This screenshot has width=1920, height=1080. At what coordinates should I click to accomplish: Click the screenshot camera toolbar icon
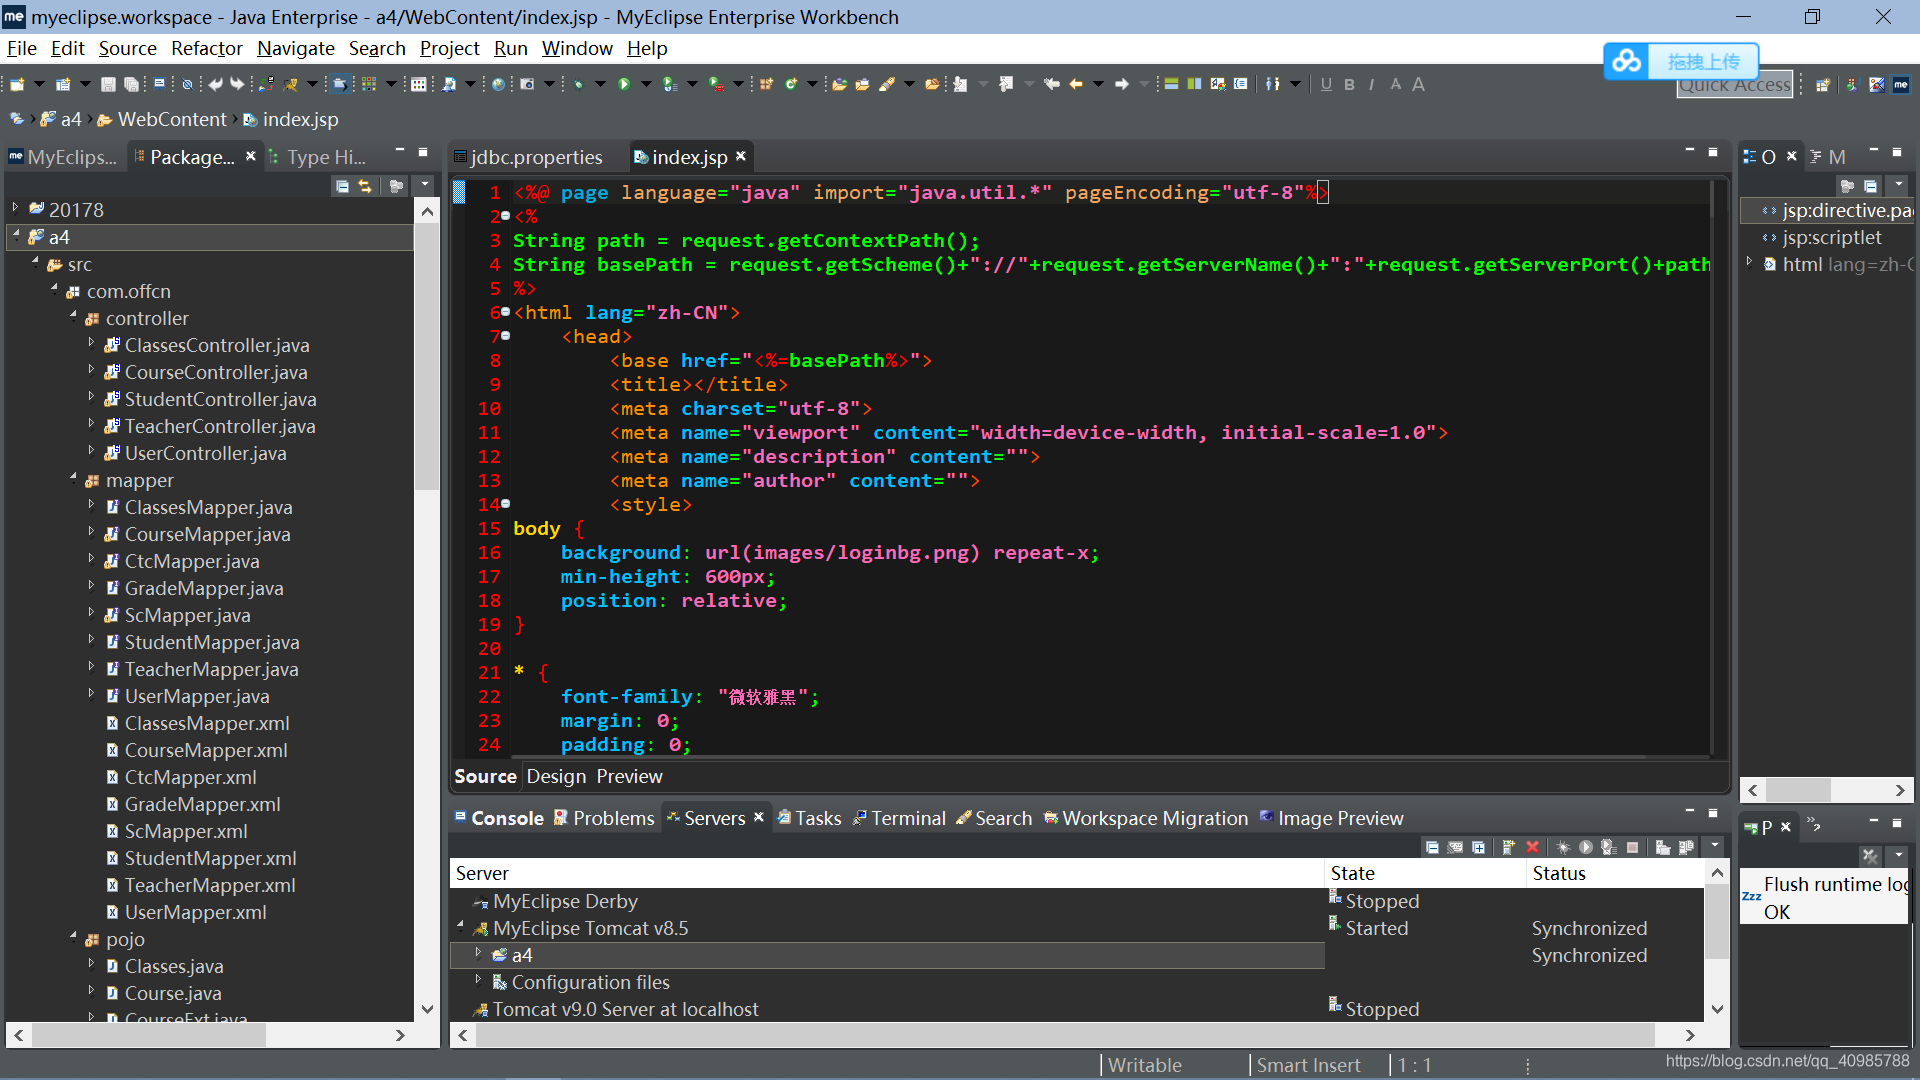click(x=527, y=85)
